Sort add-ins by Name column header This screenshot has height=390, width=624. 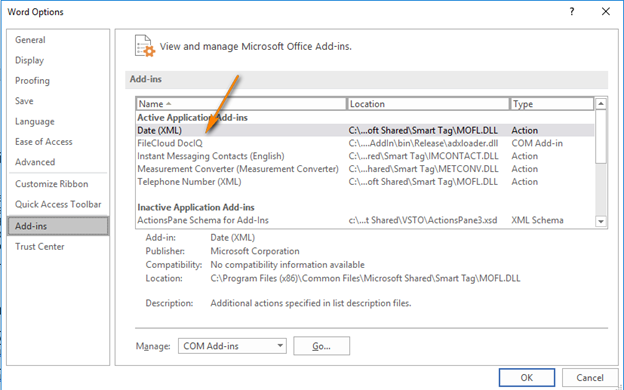241,104
